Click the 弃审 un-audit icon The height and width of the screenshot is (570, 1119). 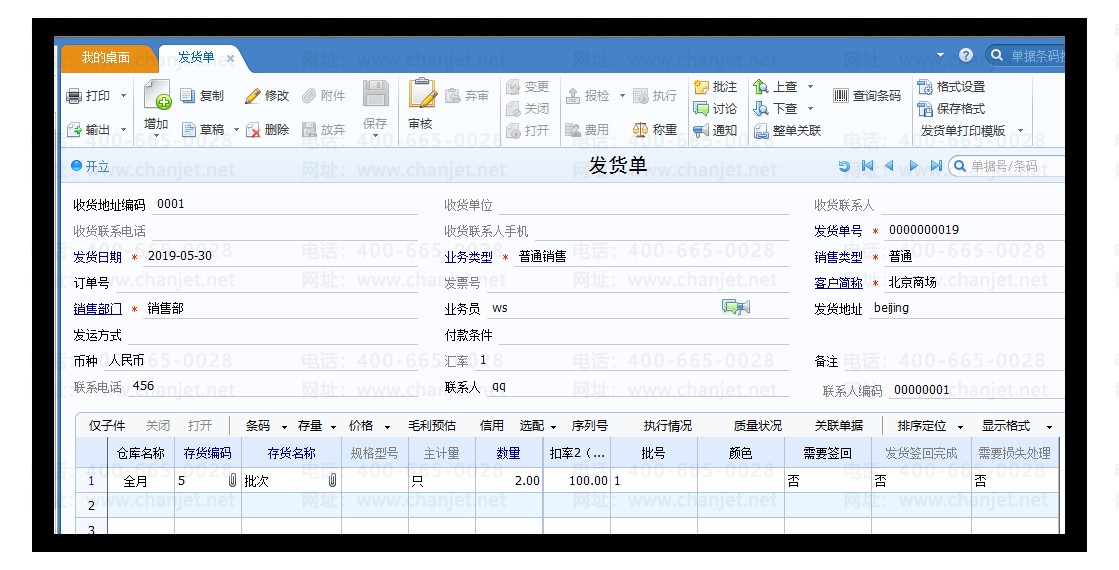(452, 96)
